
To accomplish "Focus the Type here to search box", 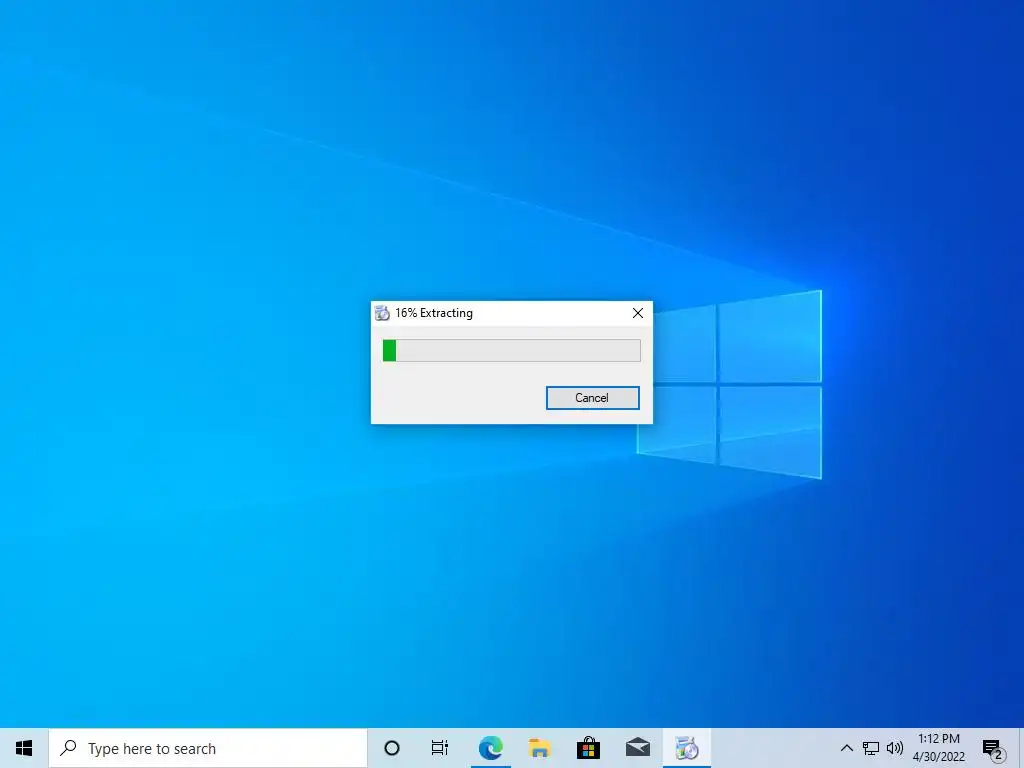I will point(208,748).
